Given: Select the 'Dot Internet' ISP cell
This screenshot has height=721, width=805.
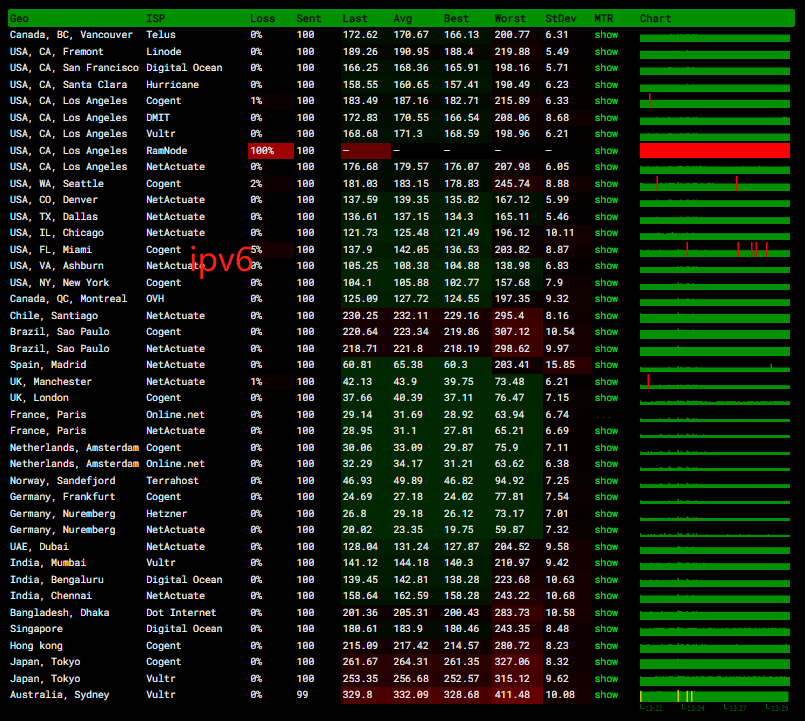Looking at the screenshot, I should tap(181, 613).
